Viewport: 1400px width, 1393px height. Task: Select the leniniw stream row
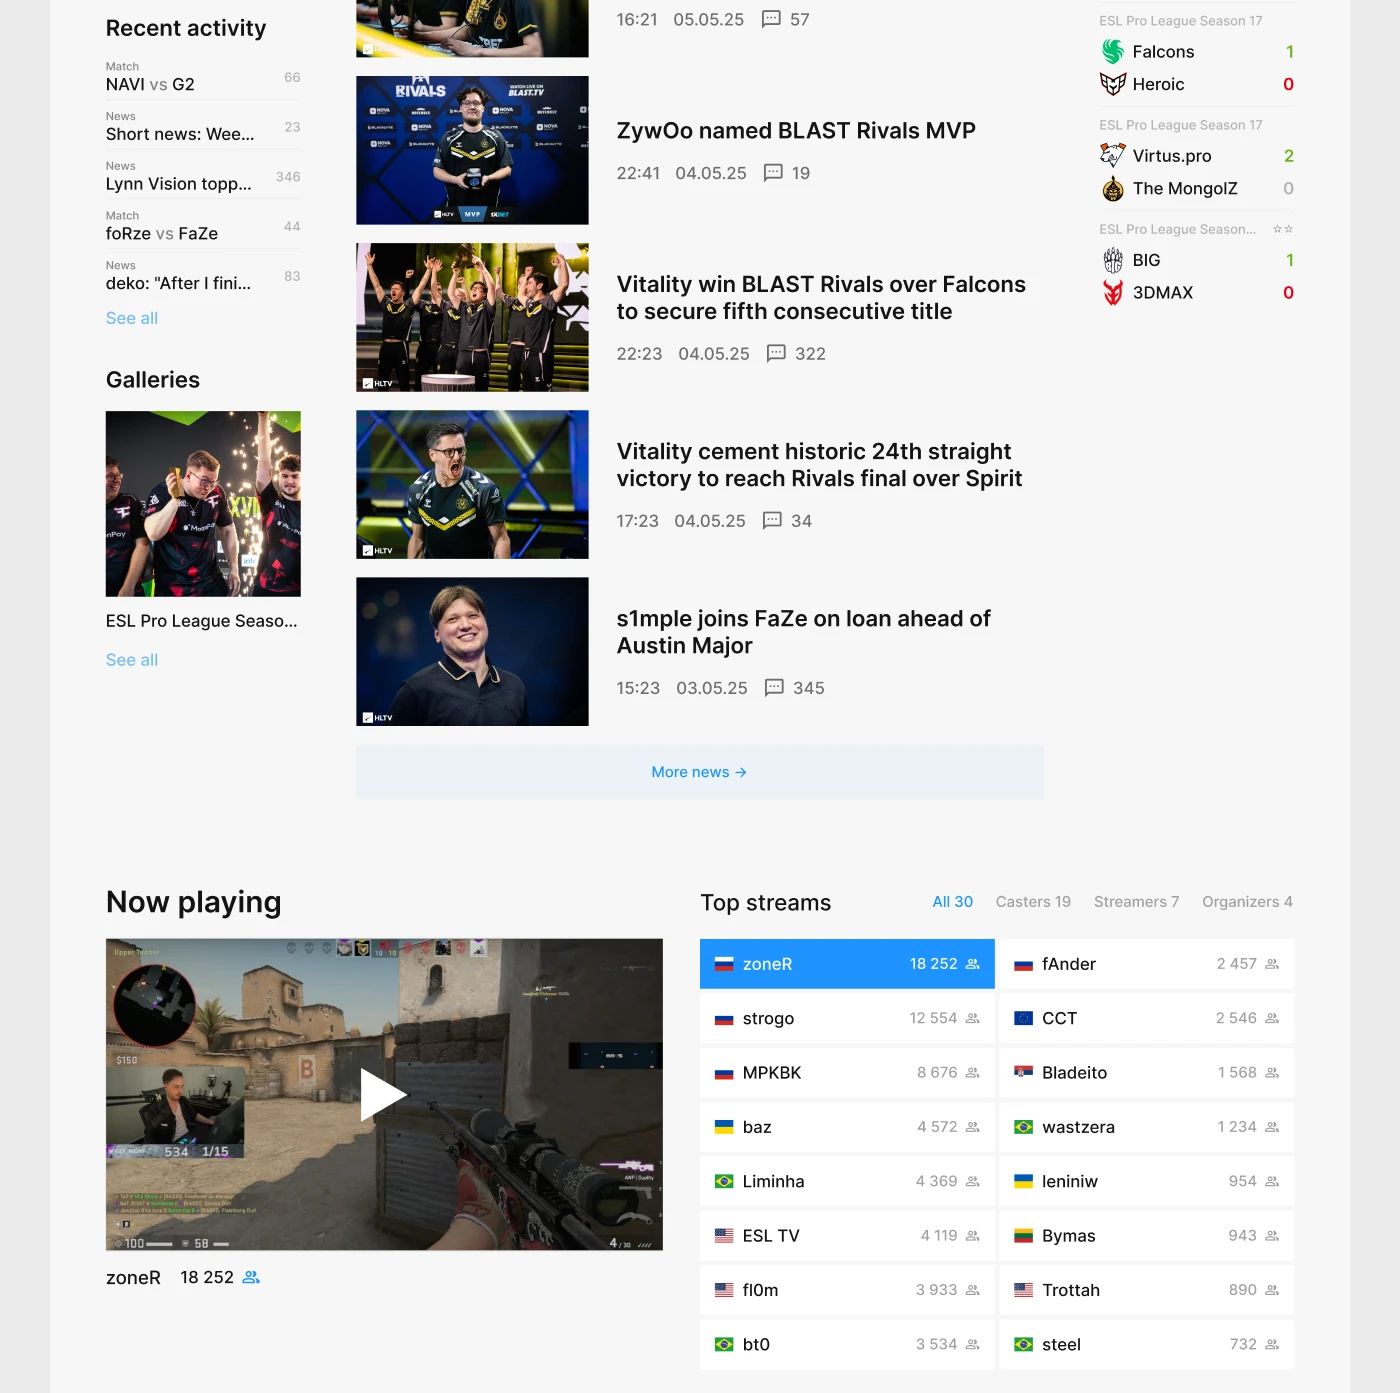tap(1146, 1181)
